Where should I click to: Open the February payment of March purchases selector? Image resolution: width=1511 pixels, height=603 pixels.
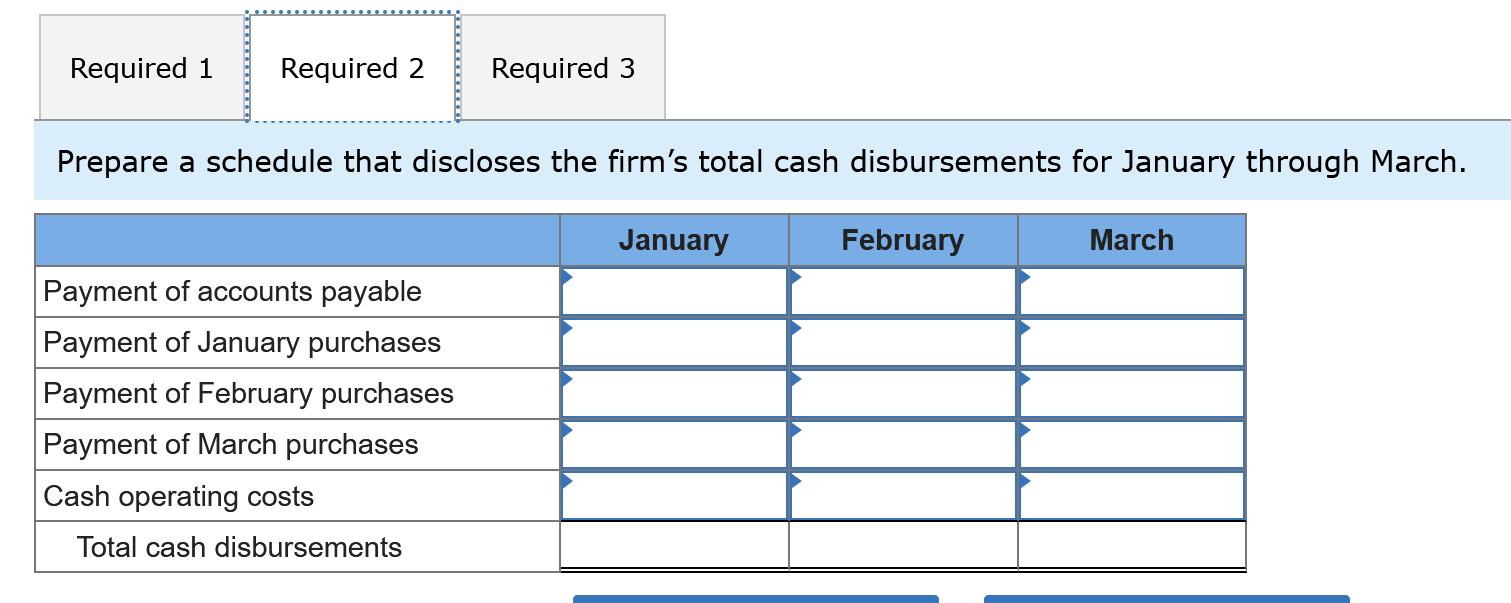click(796, 431)
